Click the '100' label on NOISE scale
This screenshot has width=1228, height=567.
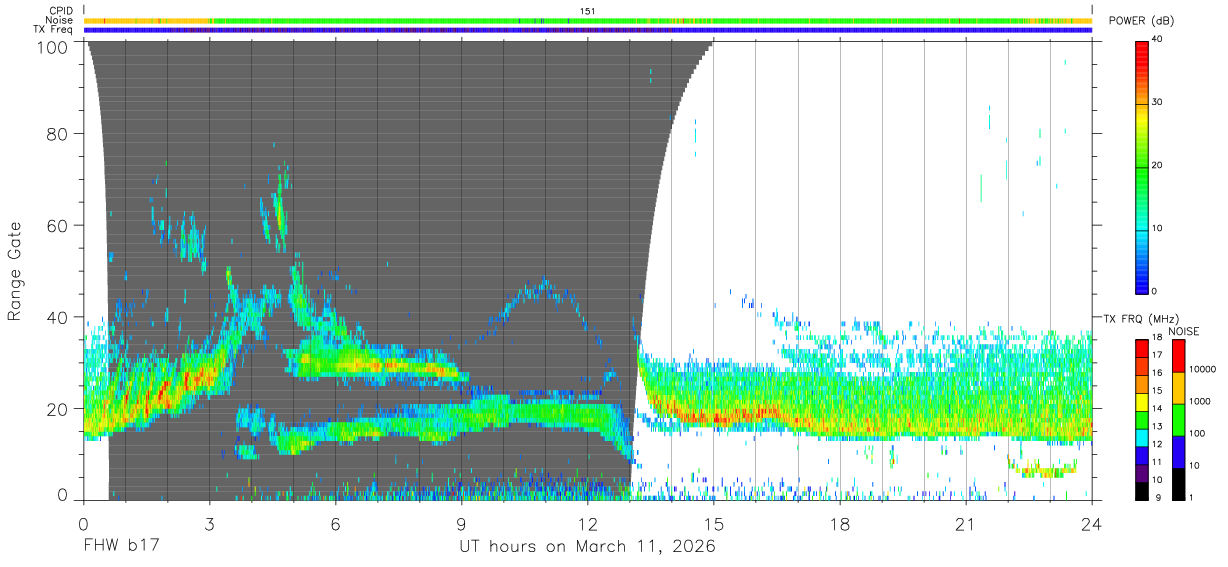(1199, 433)
